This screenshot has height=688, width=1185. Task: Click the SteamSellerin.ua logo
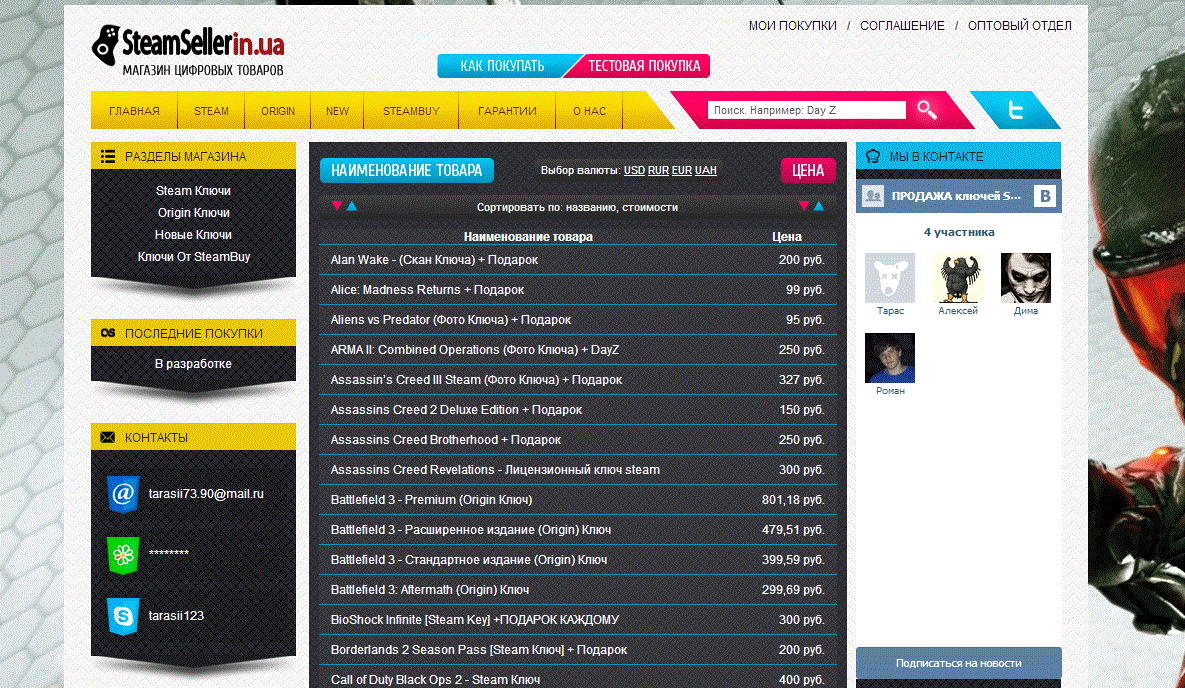[188, 51]
